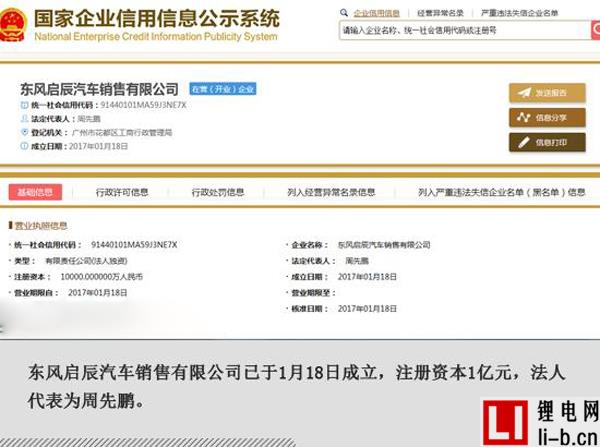Click registered capital 10000.000000万人民币
600x447 pixels.
pos(101,277)
